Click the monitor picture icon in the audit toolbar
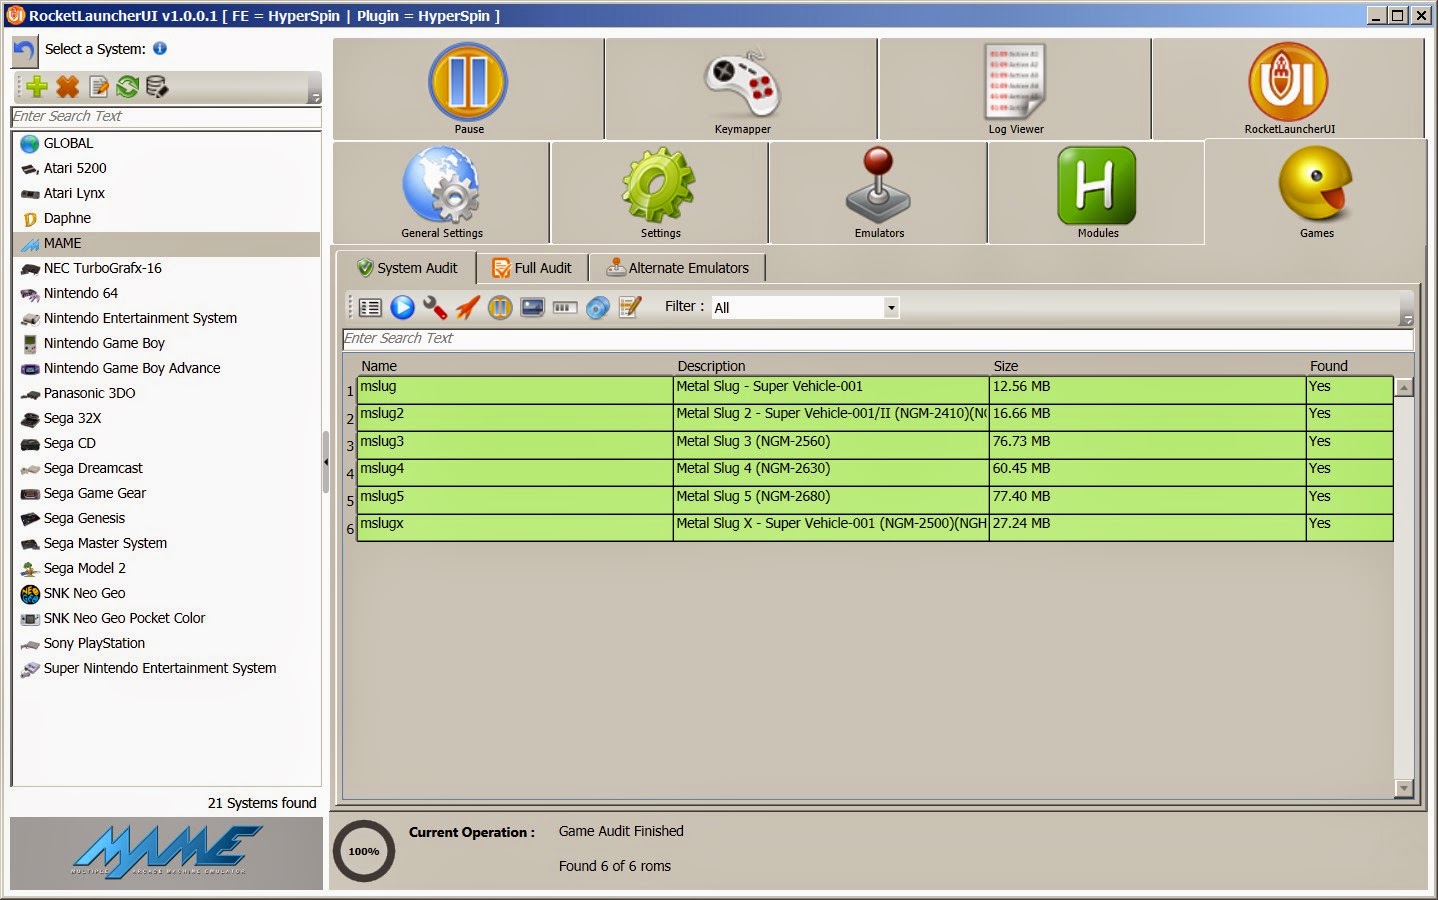Viewport: 1438px width, 900px height. tap(532, 308)
